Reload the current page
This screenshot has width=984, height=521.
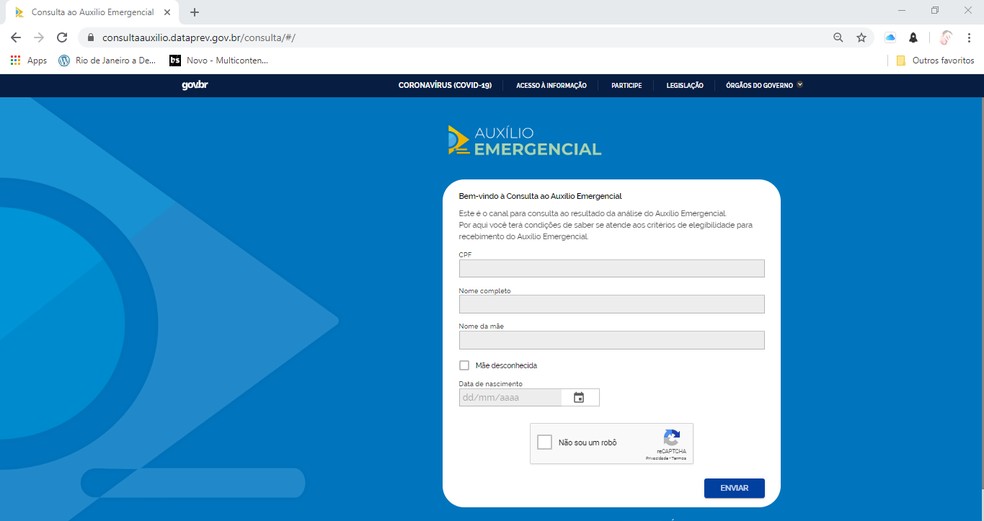tap(62, 38)
